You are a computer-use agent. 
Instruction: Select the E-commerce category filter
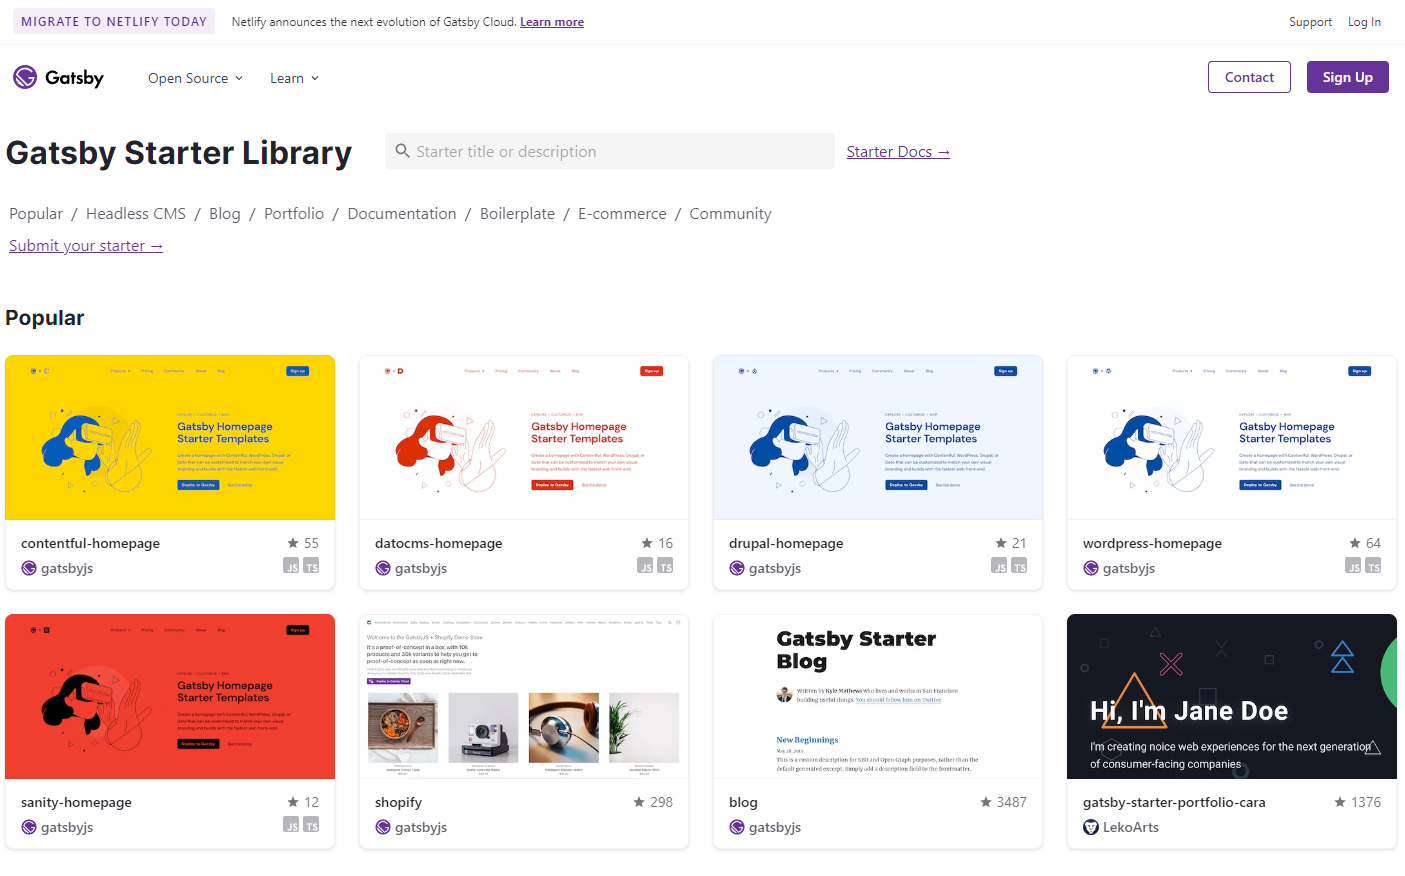(622, 213)
